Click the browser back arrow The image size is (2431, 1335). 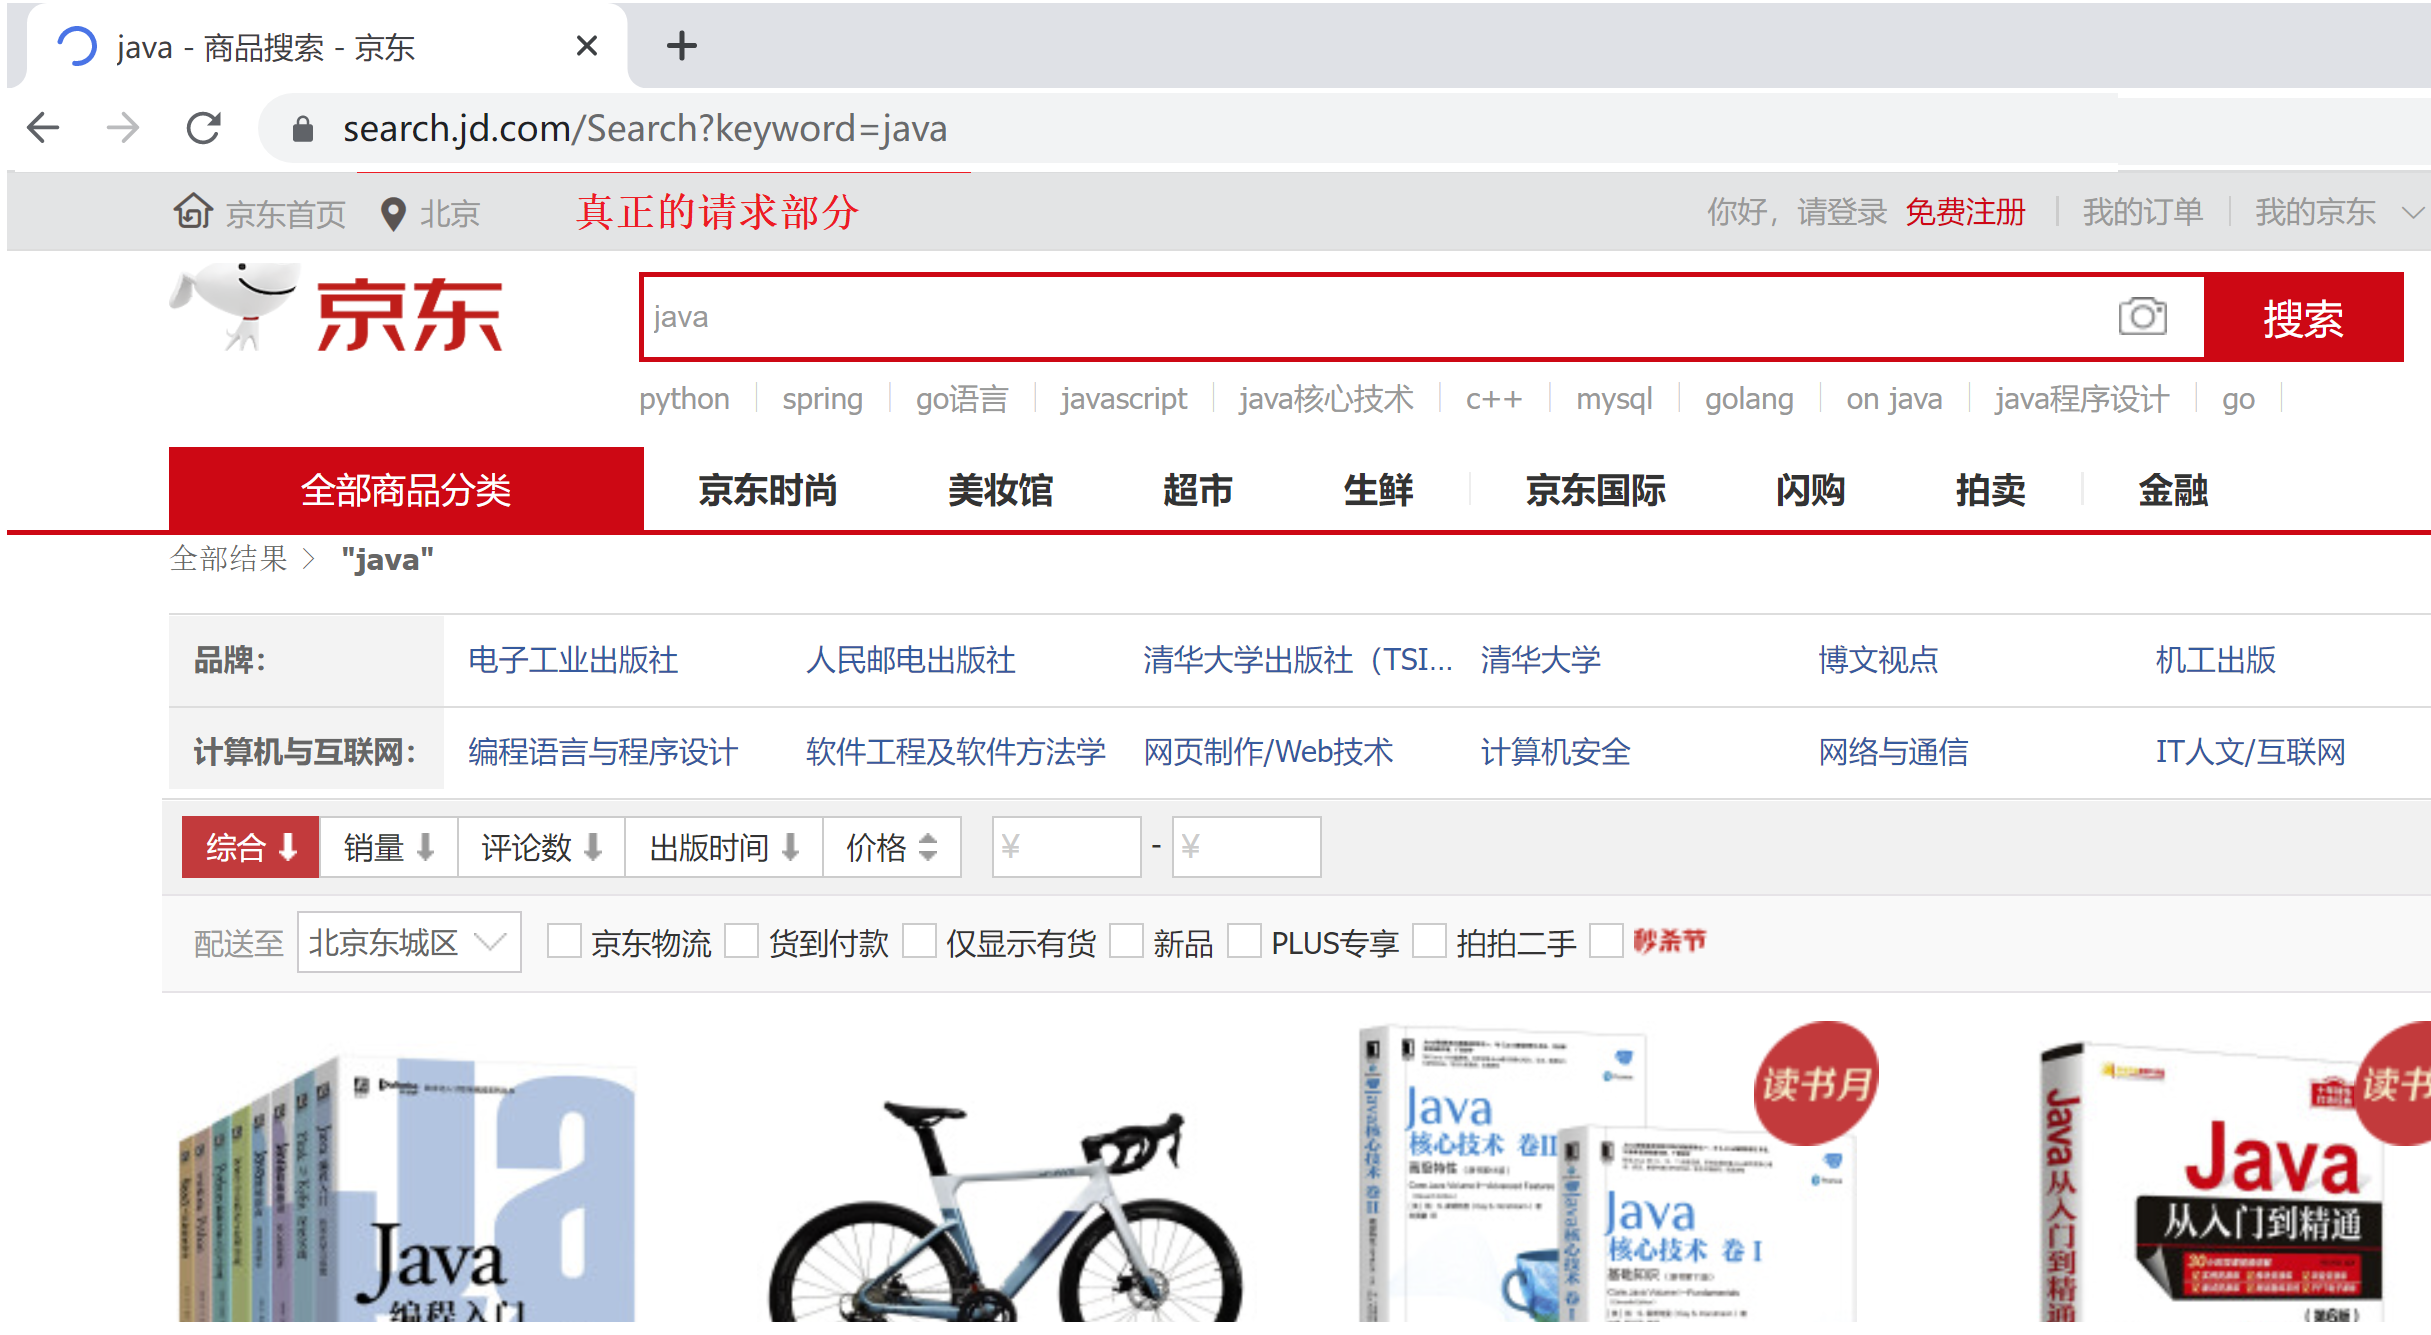click(43, 128)
